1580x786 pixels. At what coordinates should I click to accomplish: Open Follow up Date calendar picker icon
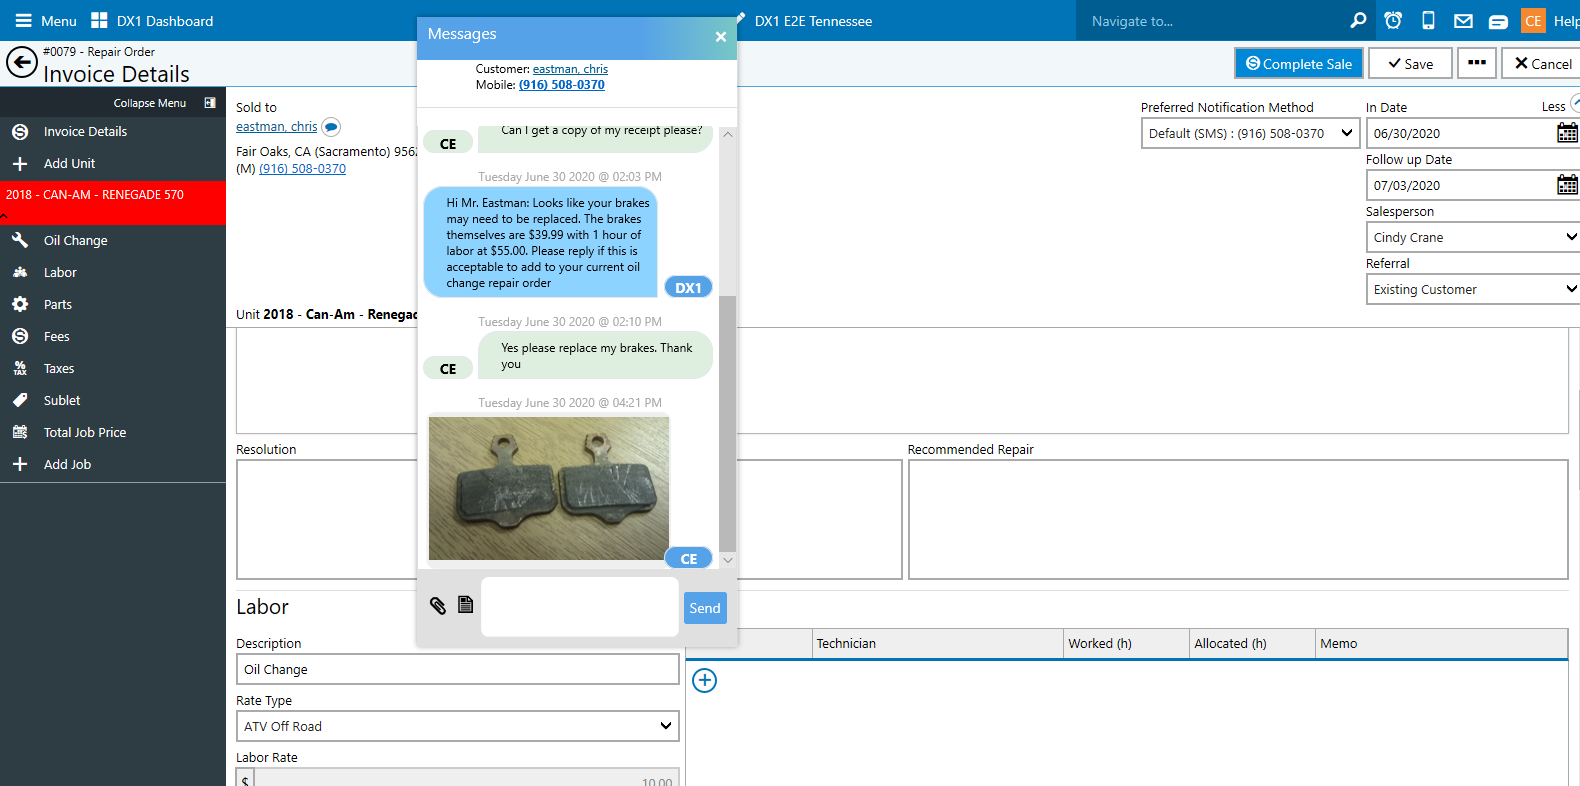[x=1567, y=185]
